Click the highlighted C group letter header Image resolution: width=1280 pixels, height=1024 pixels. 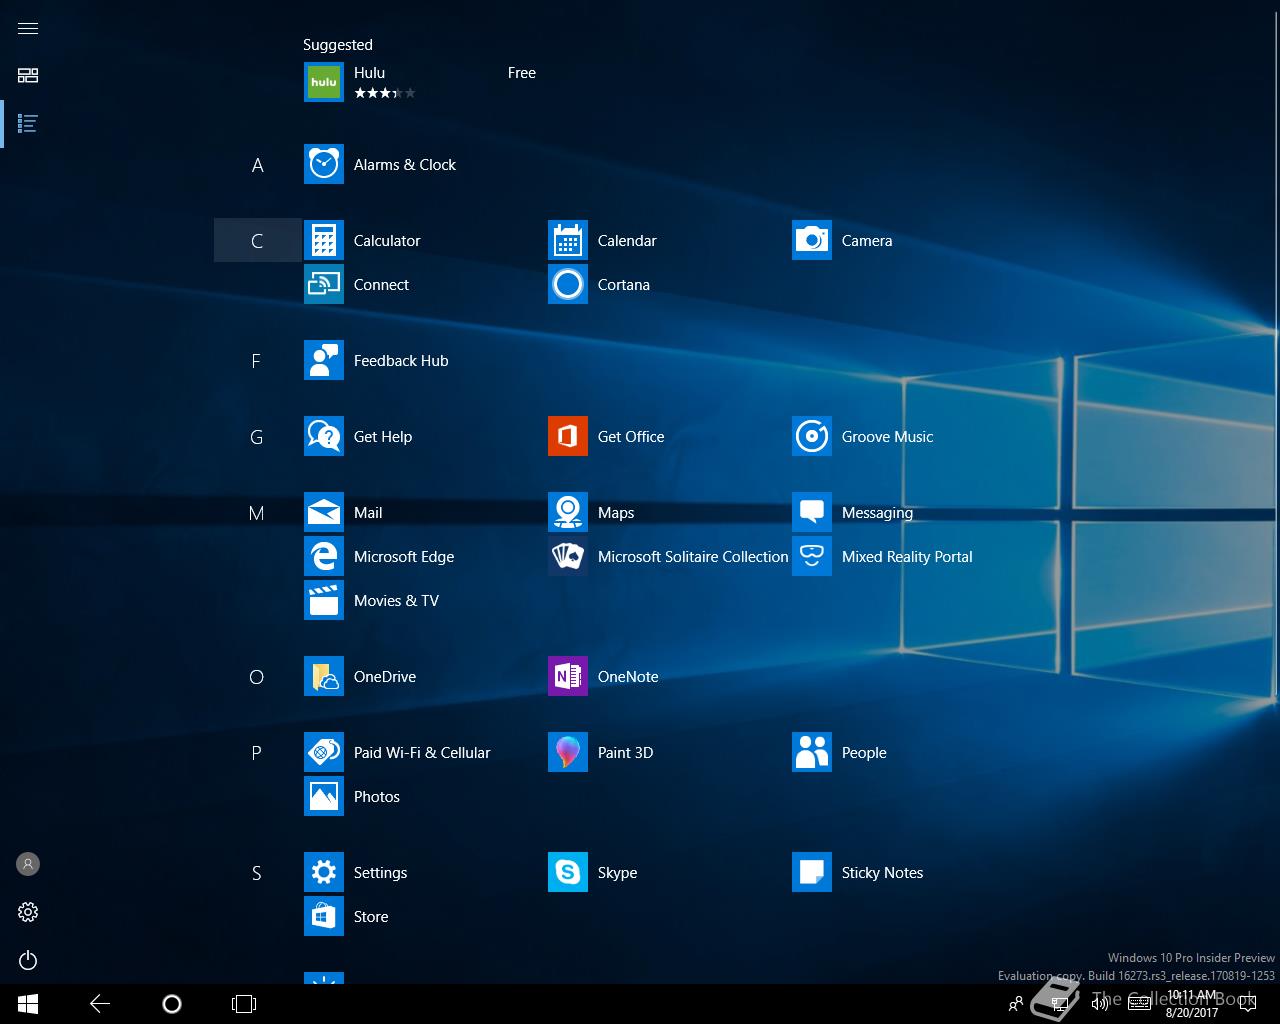(x=257, y=240)
